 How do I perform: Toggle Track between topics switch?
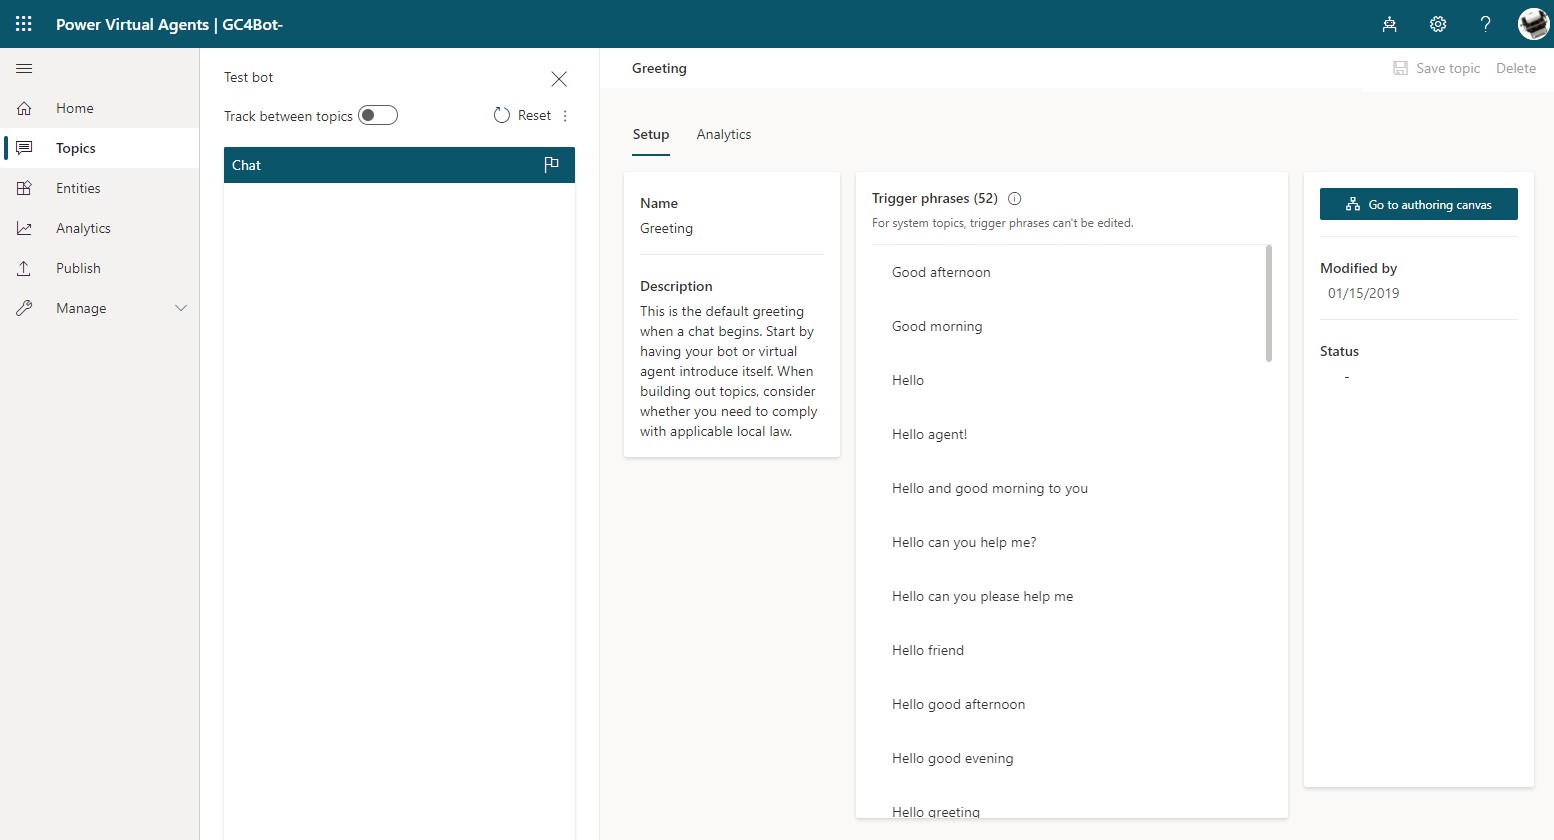point(378,115)
